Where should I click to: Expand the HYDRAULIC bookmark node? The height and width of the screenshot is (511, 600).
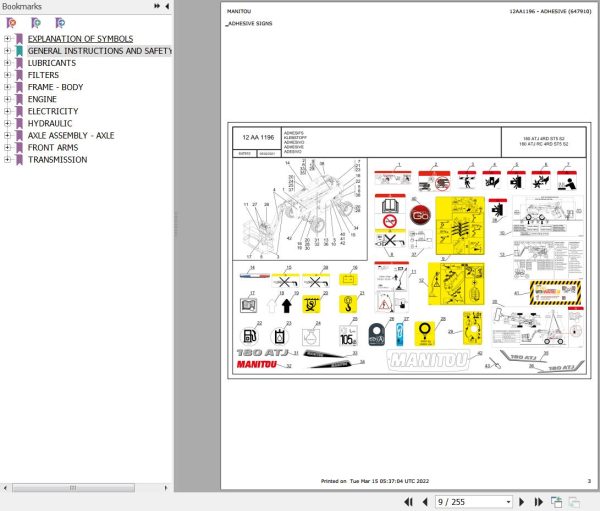point(7,123)
